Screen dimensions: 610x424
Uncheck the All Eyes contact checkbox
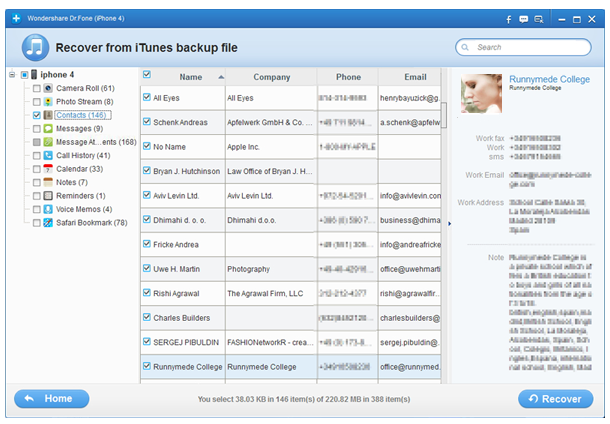click(x=147, y=97)
